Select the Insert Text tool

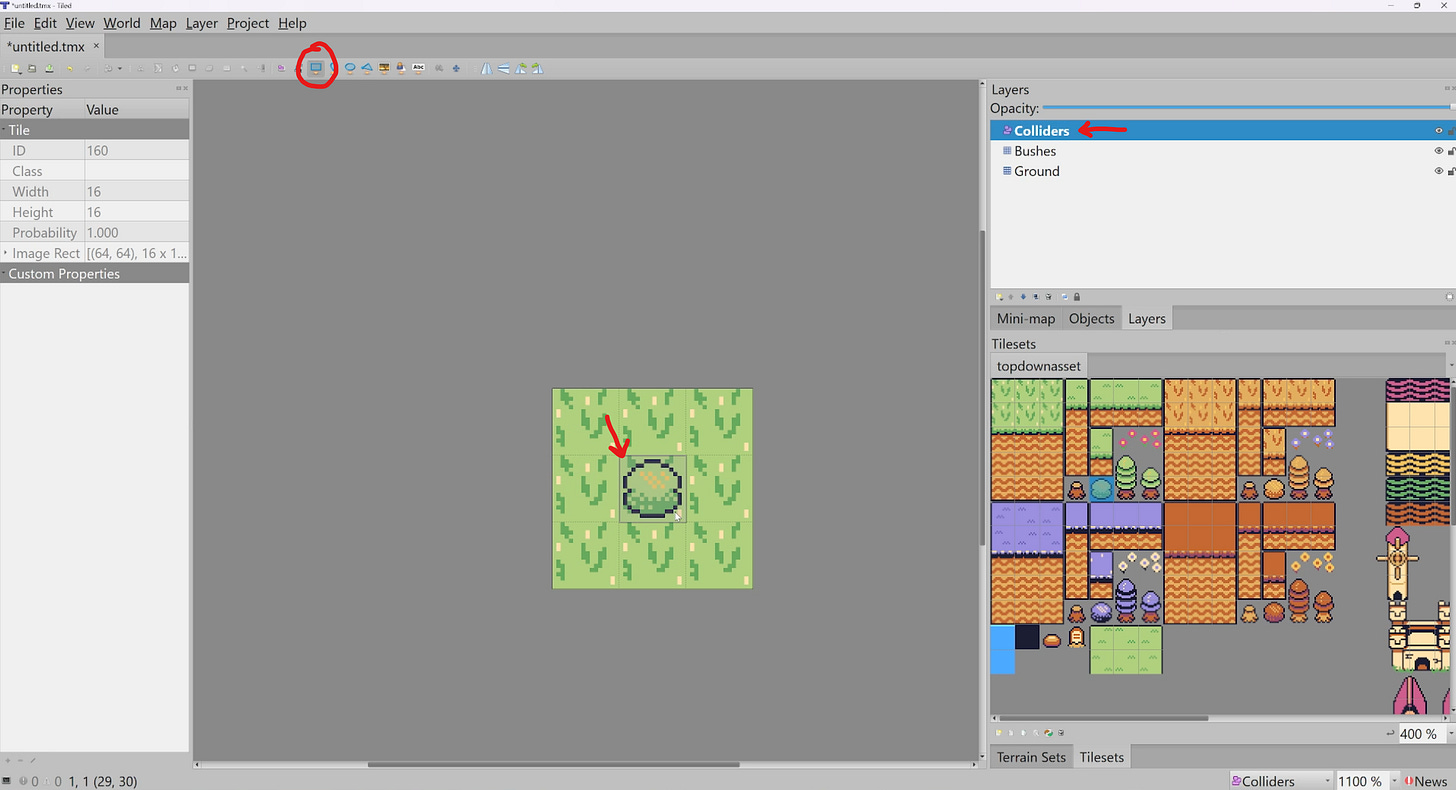click(x=419, y=68)
